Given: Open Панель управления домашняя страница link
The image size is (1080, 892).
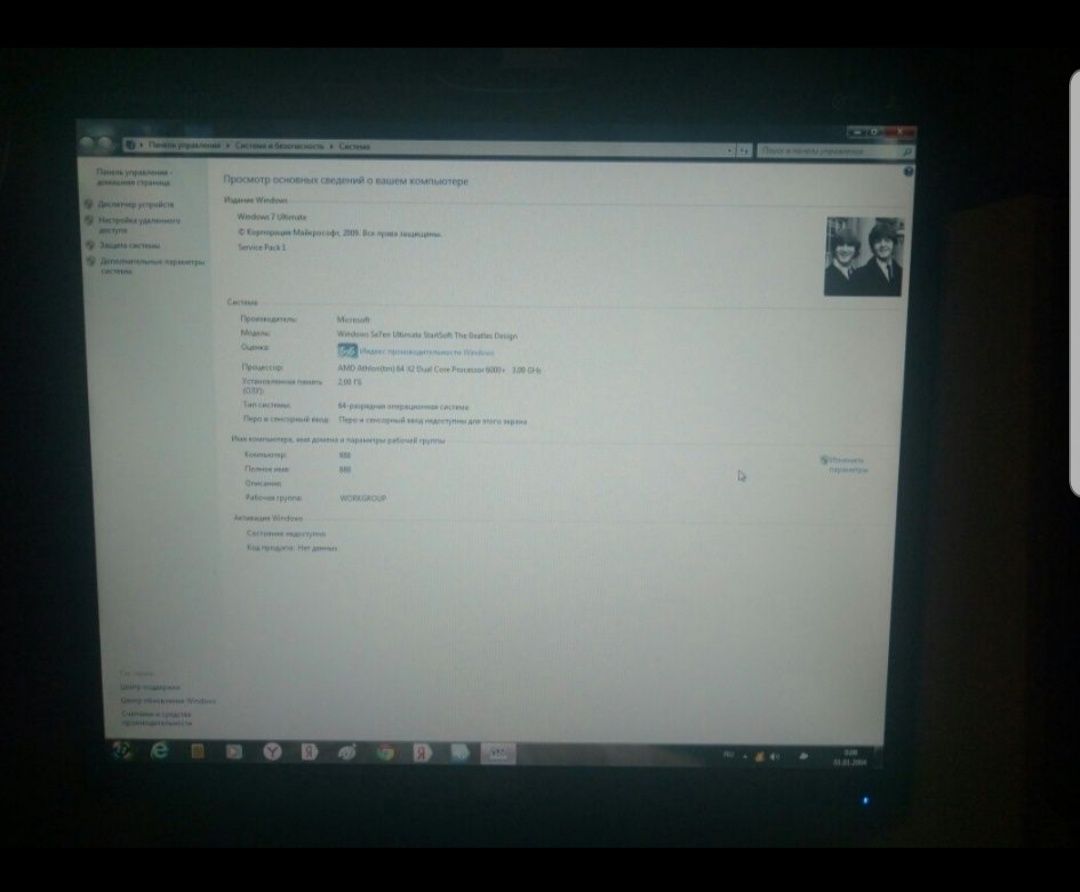Looking at the screenshot, I should pos(134,177).
